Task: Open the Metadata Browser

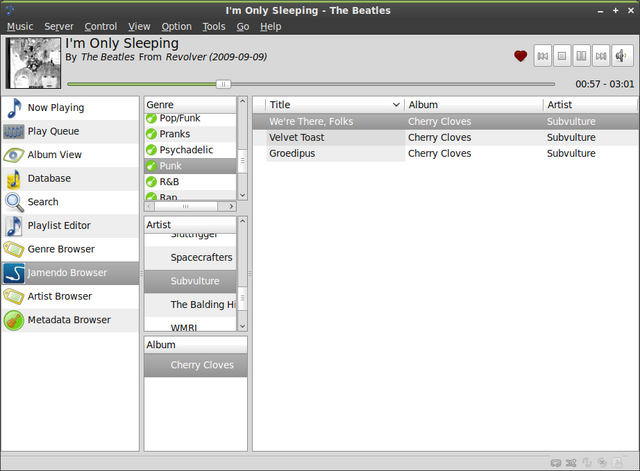Action: point(70,320)
